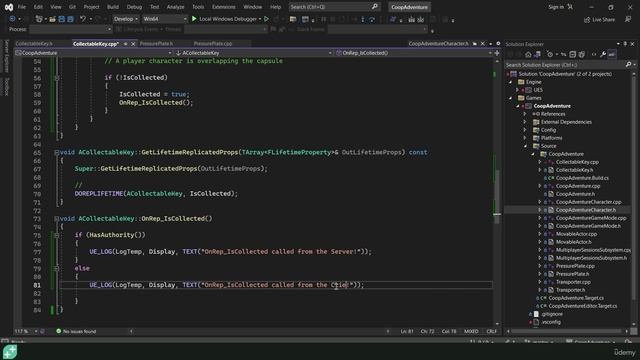Screen dimensions: 640x360
Task: Click the CoopAdventure solution name button
Action: [409, 7]
